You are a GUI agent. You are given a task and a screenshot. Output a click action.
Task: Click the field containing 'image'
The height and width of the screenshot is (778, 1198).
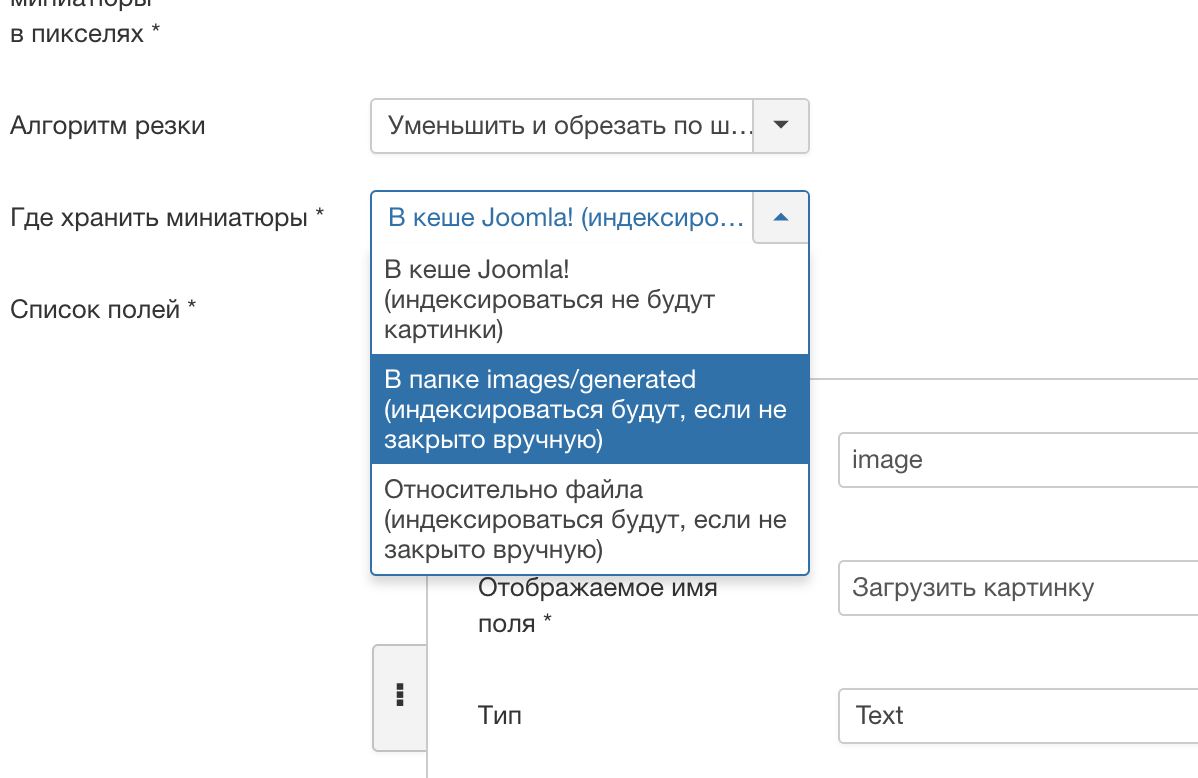1017,460
